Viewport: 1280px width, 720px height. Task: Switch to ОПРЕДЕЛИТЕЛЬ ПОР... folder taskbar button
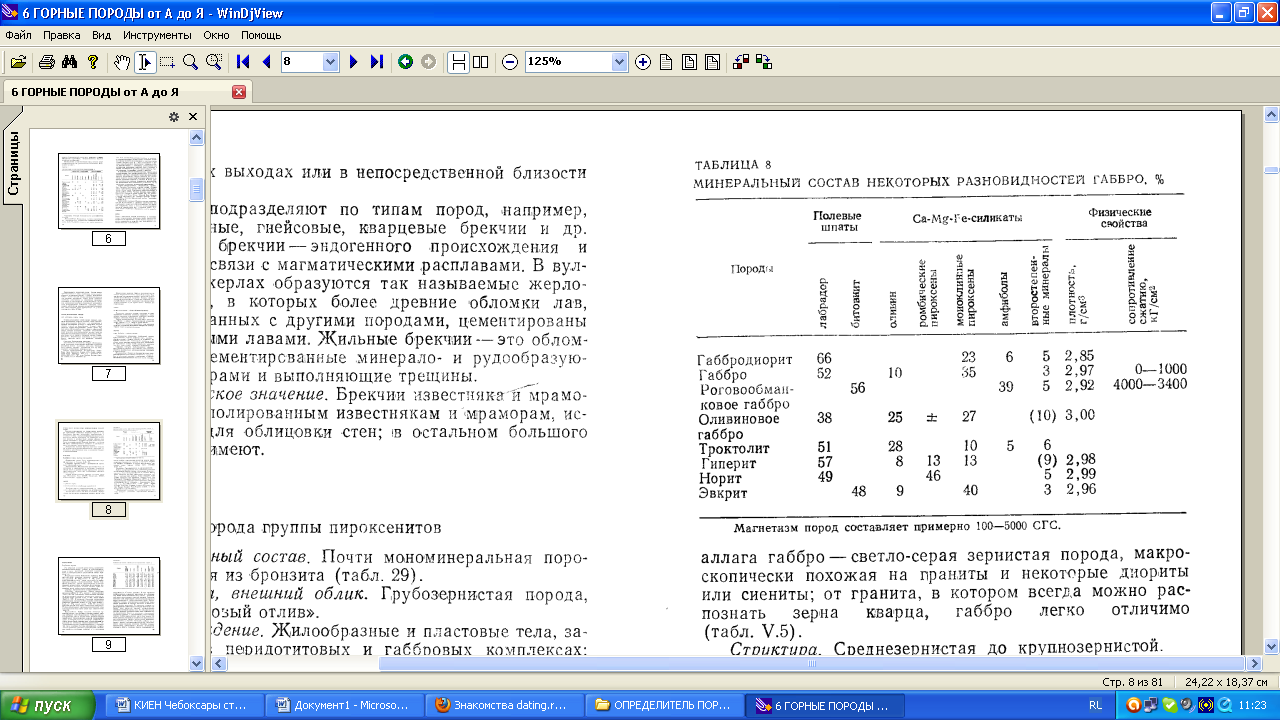665,705
